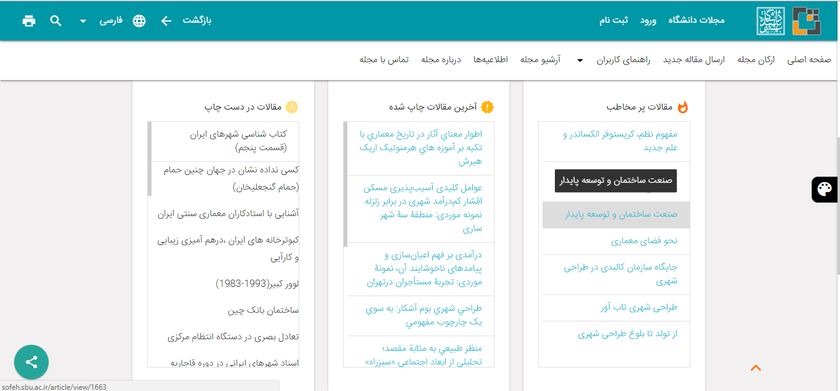Click the clock icon beside مقالات در دست چاپ

(x=291, y=107)
